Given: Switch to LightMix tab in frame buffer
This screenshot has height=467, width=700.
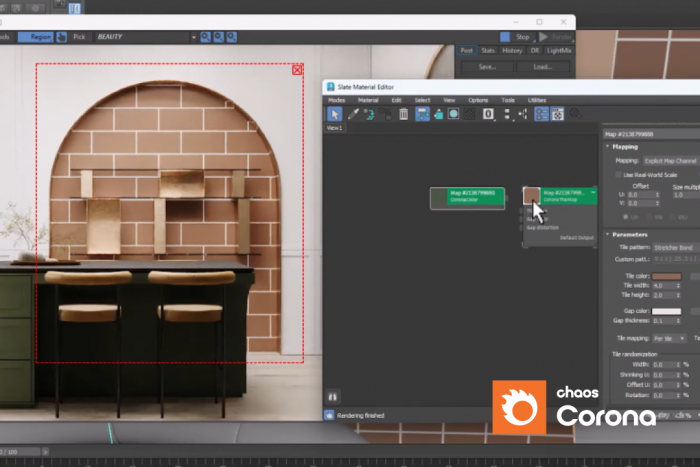Looking at the screenshot, I should pos(559,50).
